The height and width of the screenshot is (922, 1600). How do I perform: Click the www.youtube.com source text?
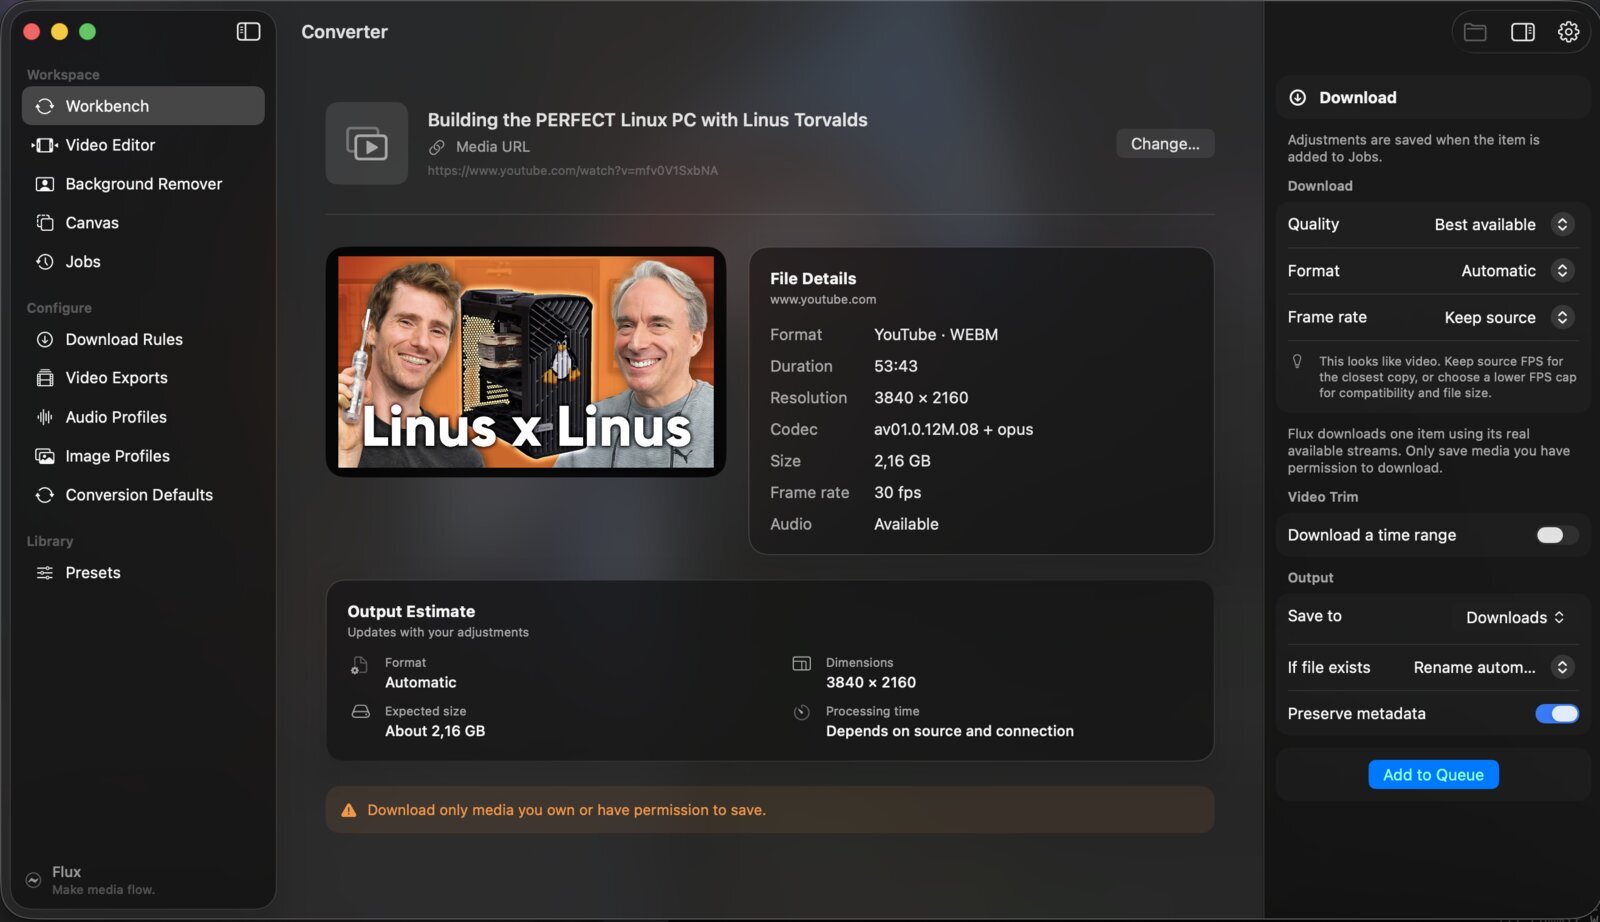[x=823, y=300]
